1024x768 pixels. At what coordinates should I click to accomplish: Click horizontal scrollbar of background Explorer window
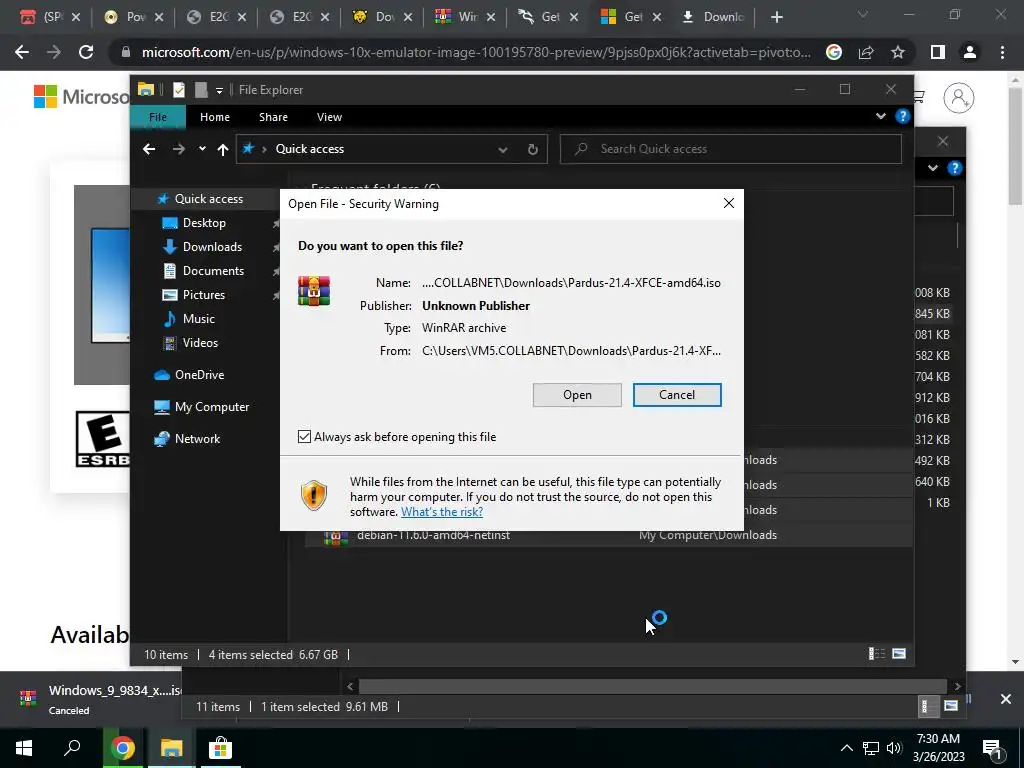tap(652, 686)
